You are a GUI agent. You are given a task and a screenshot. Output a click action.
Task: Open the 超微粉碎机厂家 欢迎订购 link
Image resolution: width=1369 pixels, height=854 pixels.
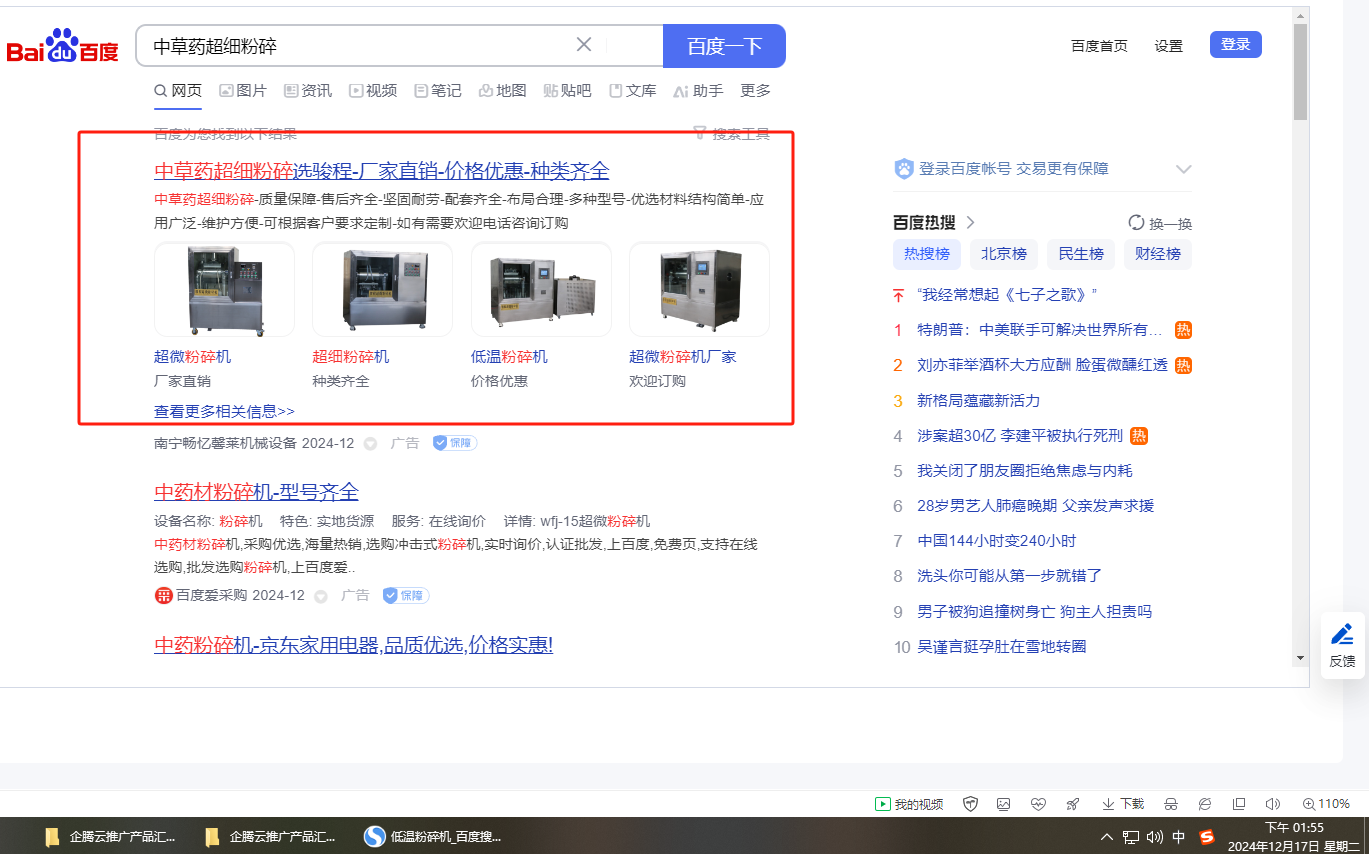[x=682, y=357]
